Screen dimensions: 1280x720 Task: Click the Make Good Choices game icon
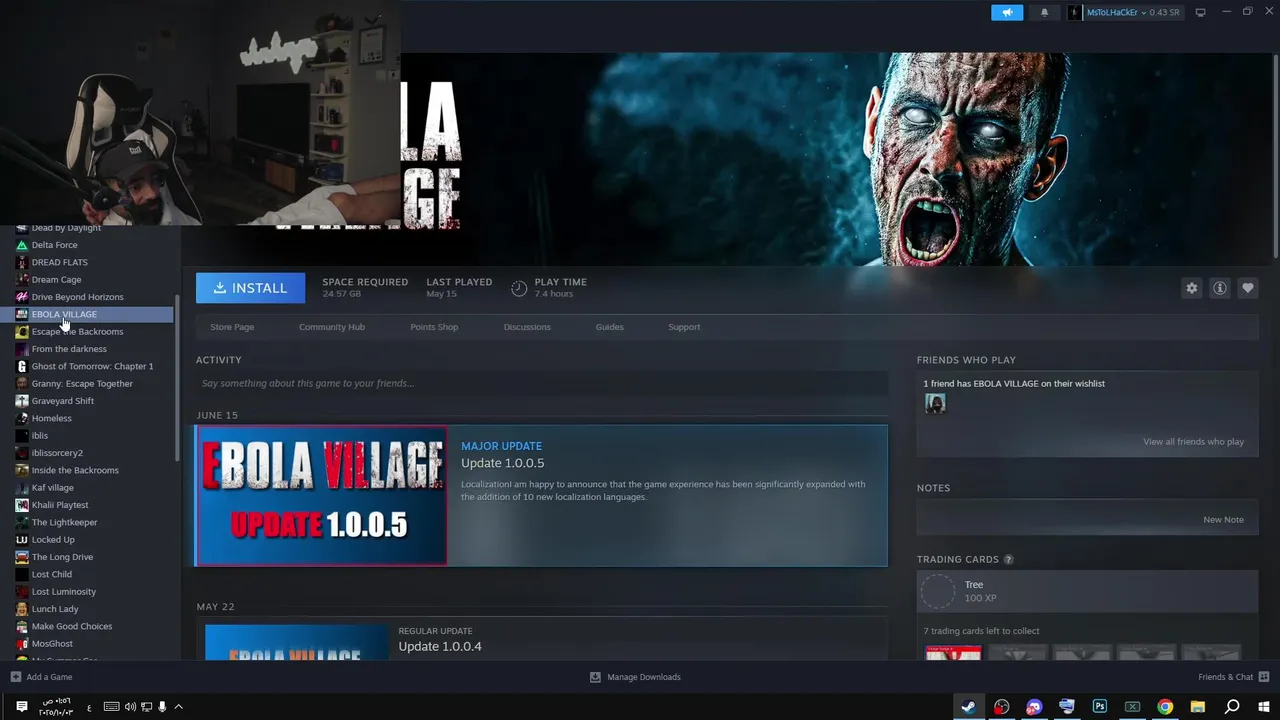click(22, 626)
